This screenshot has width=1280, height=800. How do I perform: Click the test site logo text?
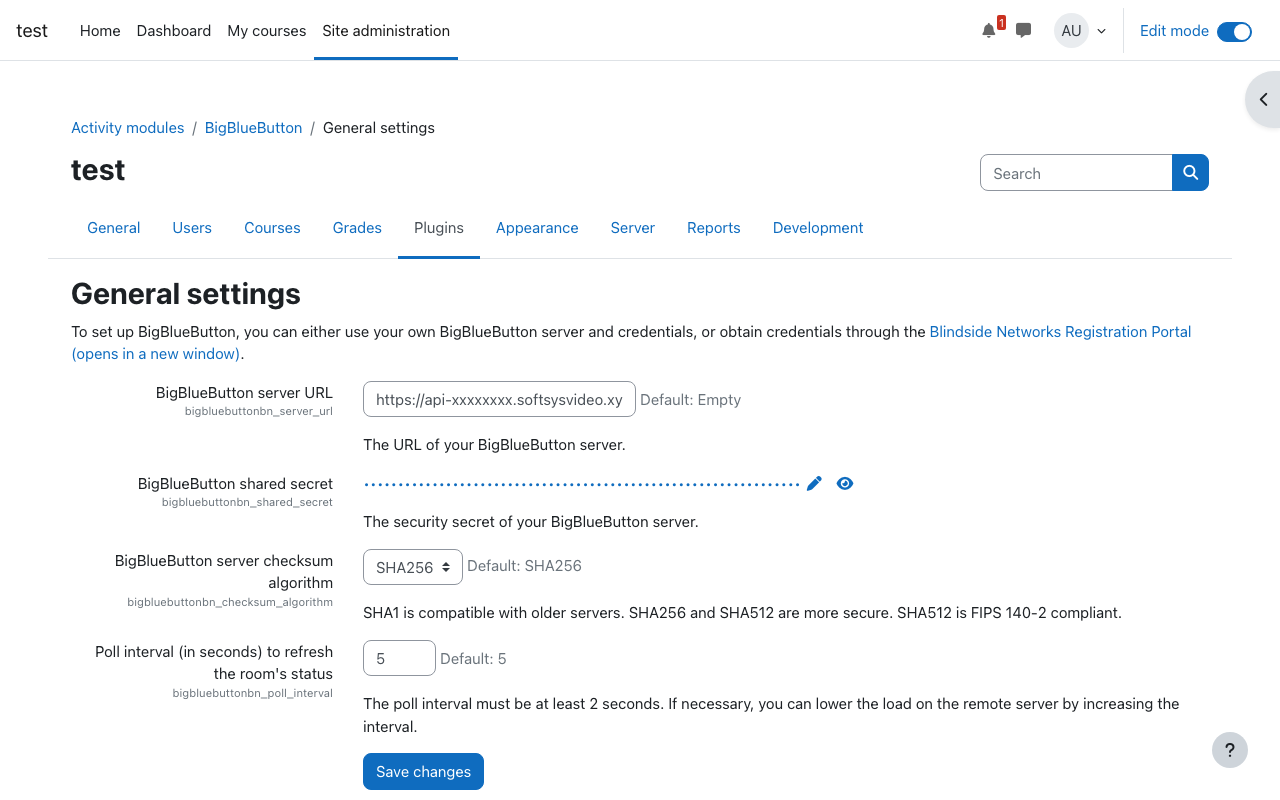(x=32, y=31)
